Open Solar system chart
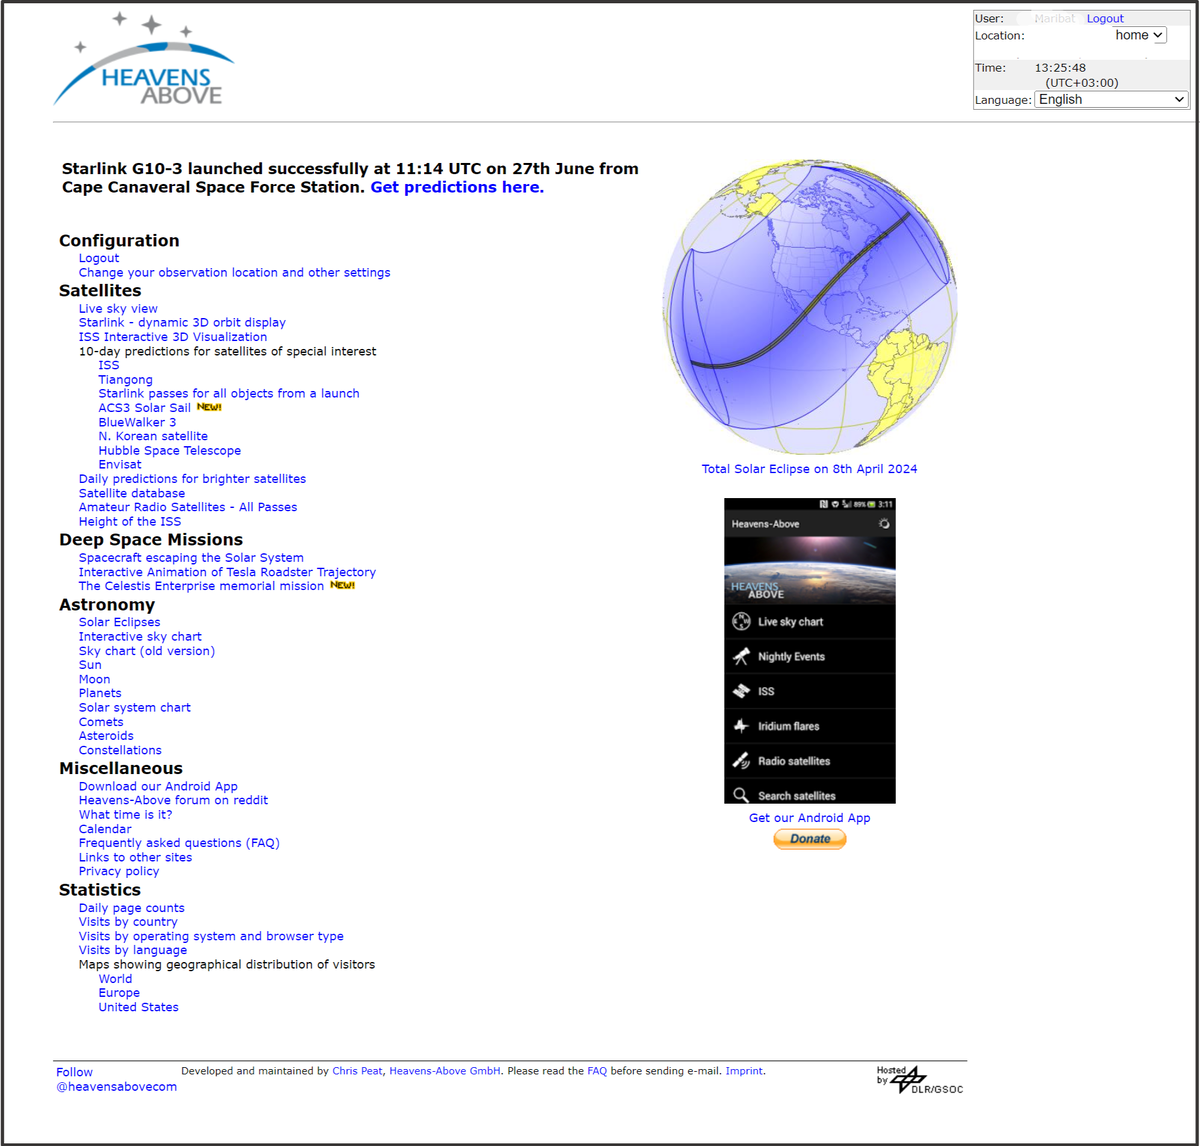Viewport: 1200px width, 1146px height. pos(135,708)
